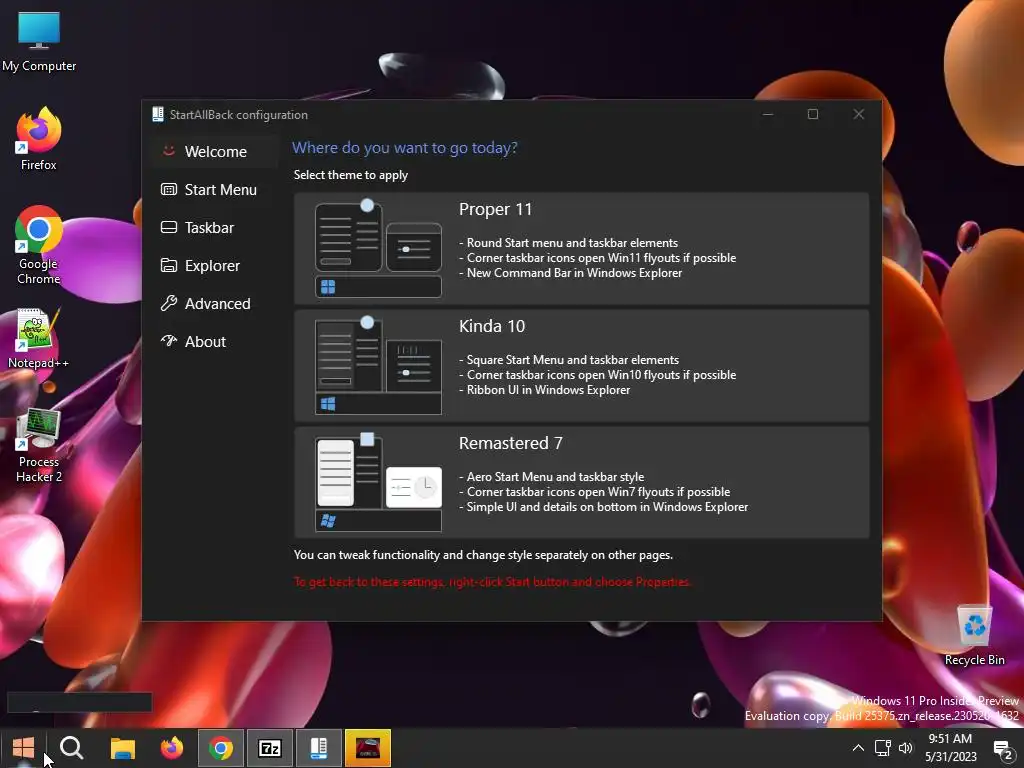Click 'You can tweak functionality' text
1024x768 pixels.
click(483, 554)
